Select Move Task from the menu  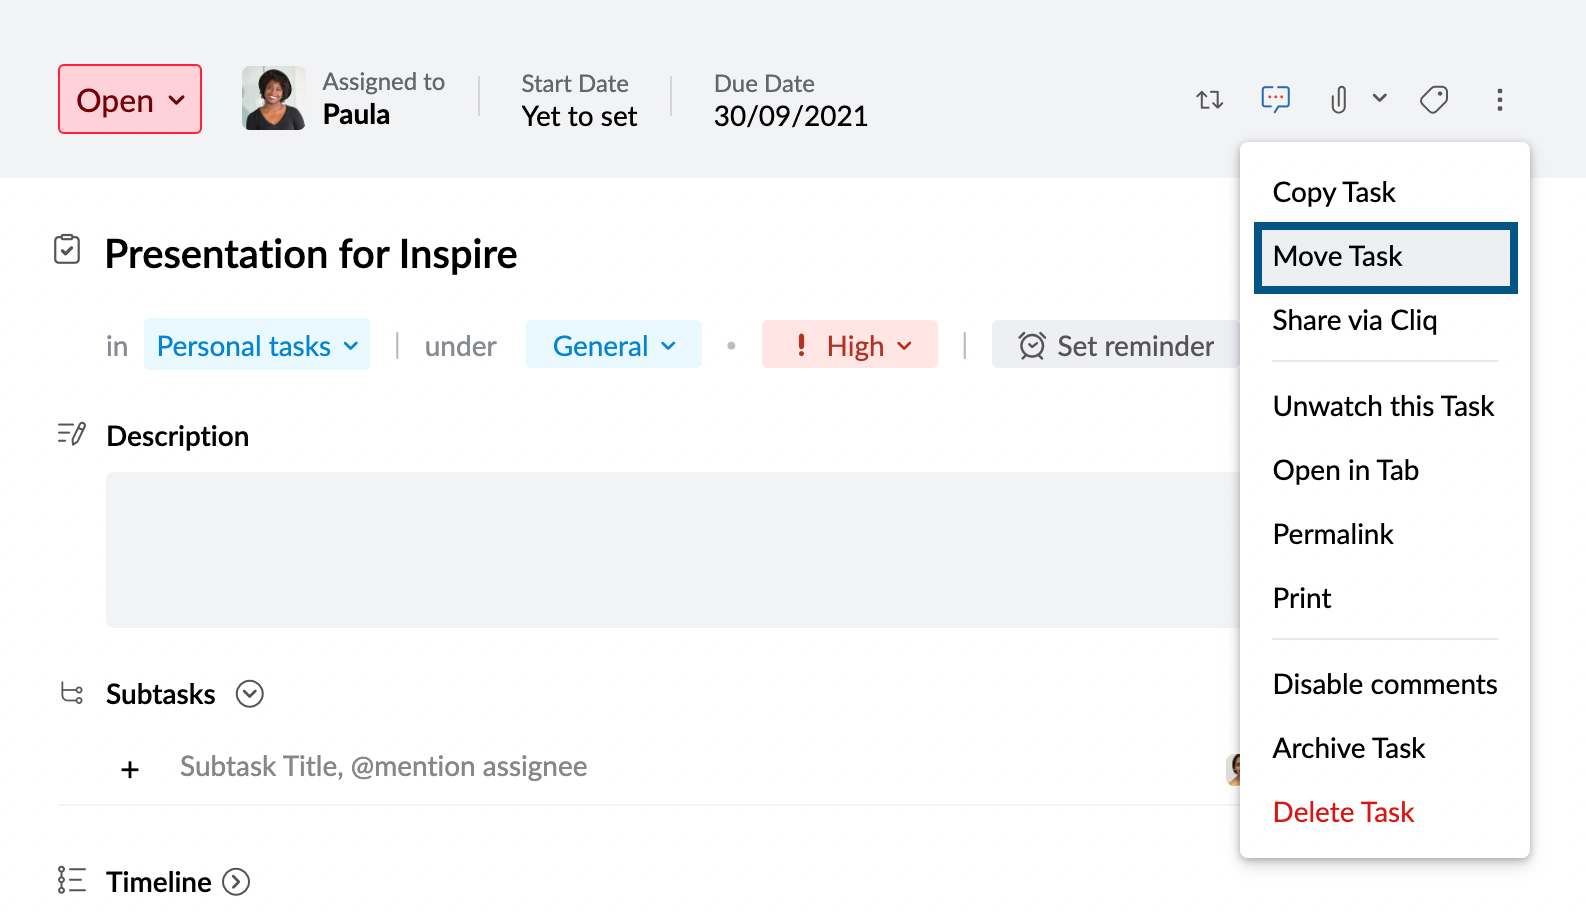pos(1385,257)
